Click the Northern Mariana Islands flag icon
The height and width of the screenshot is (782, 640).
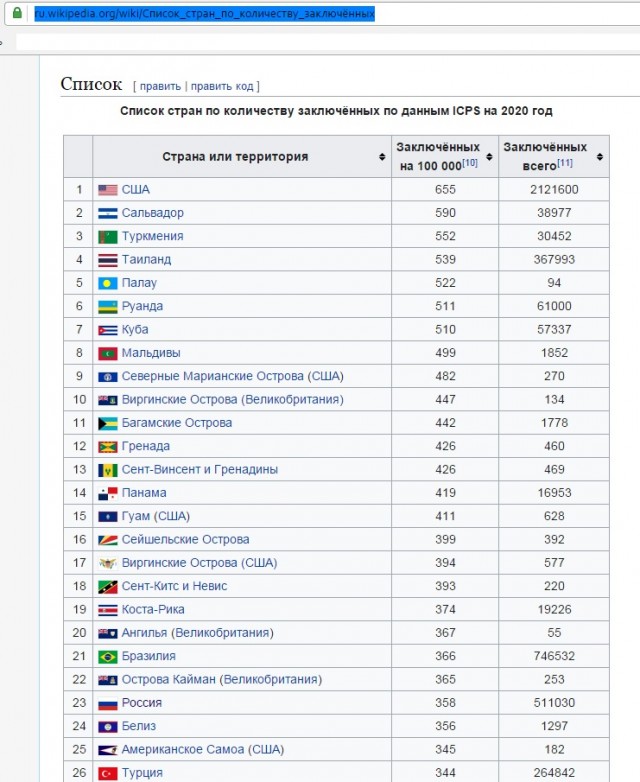coord(108,377)
